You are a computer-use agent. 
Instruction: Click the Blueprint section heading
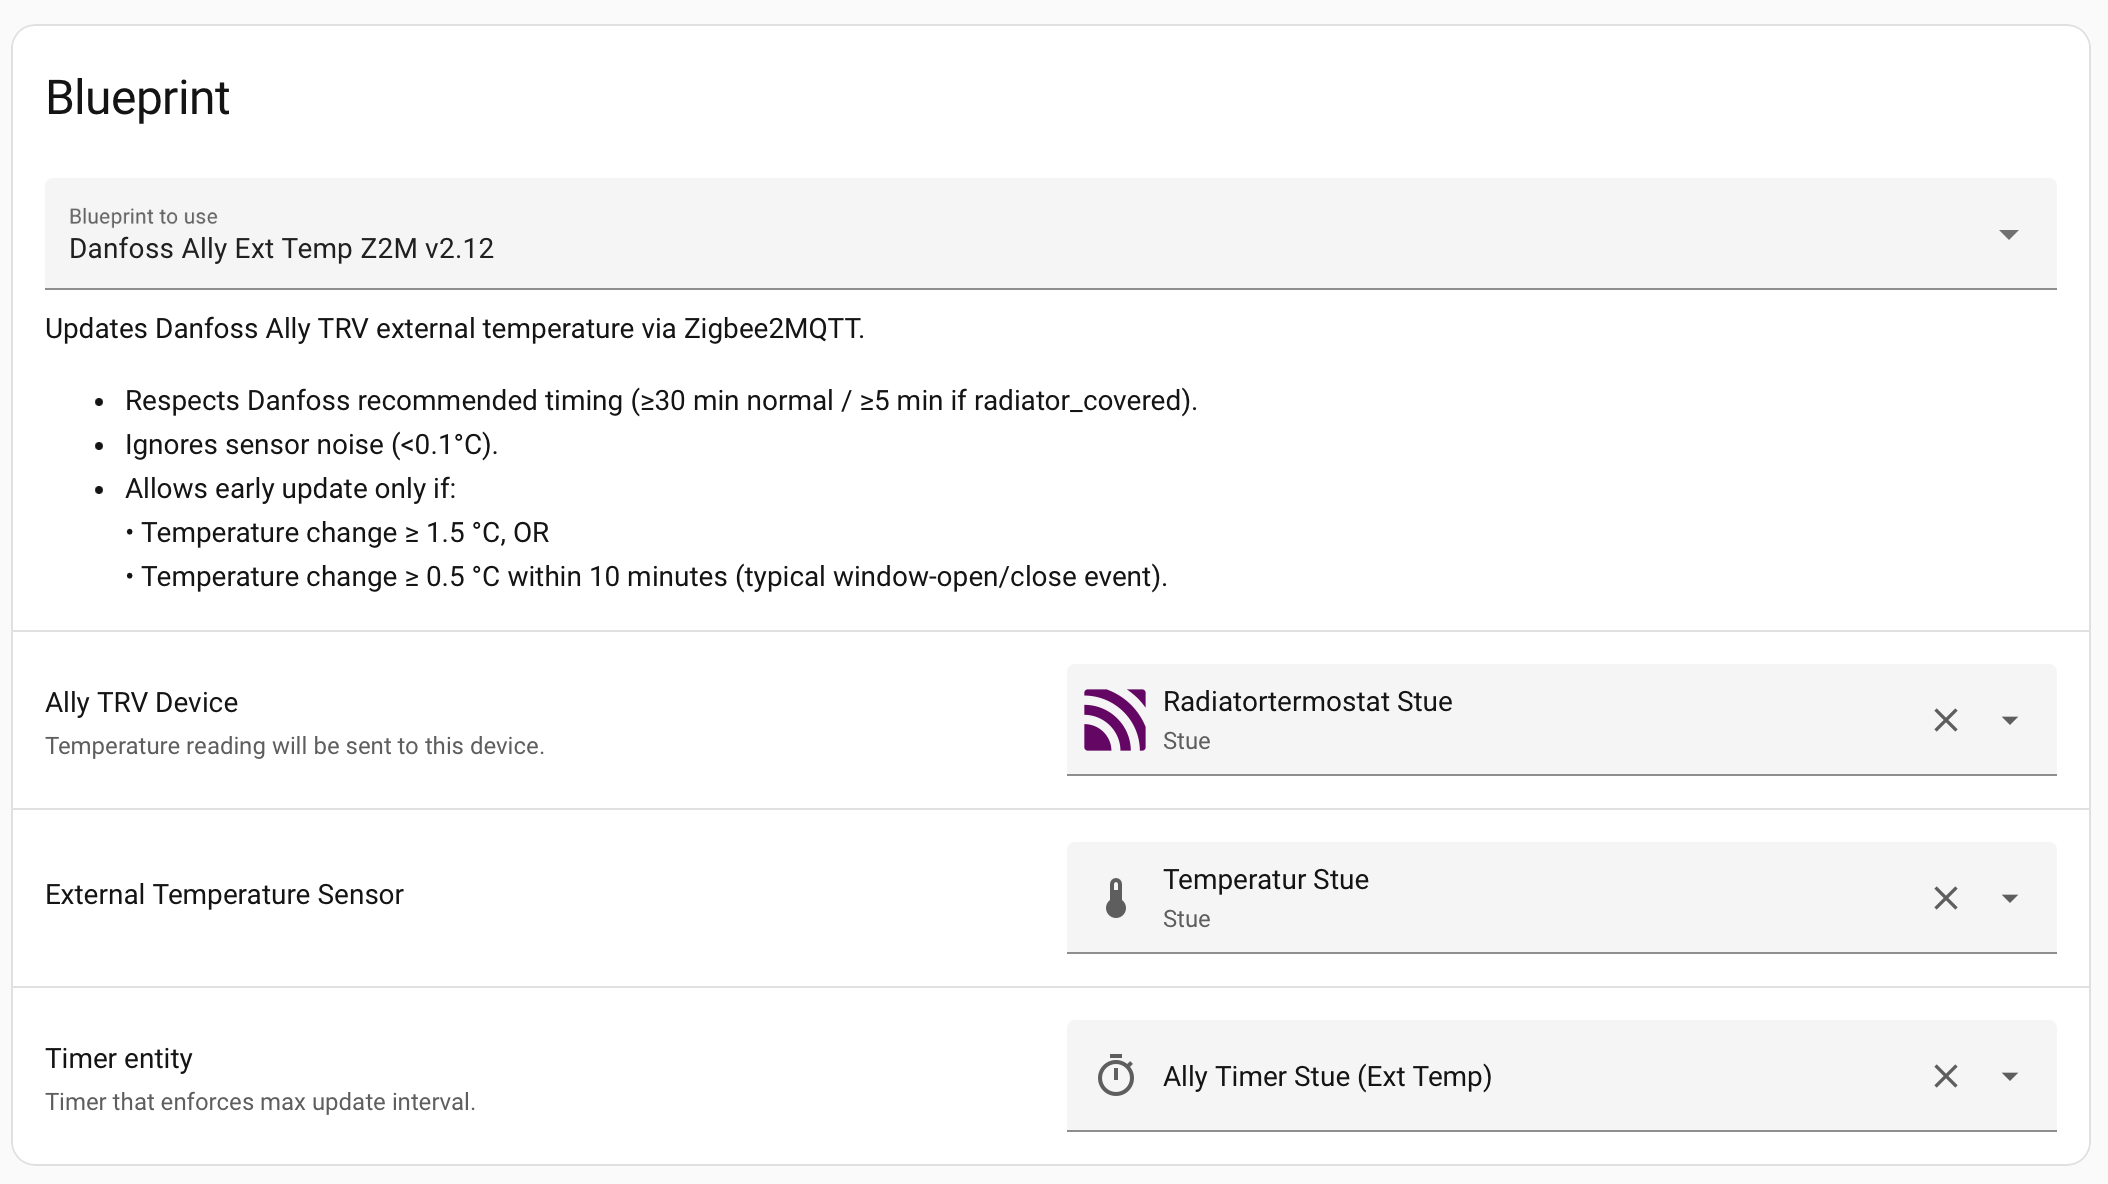138,98
